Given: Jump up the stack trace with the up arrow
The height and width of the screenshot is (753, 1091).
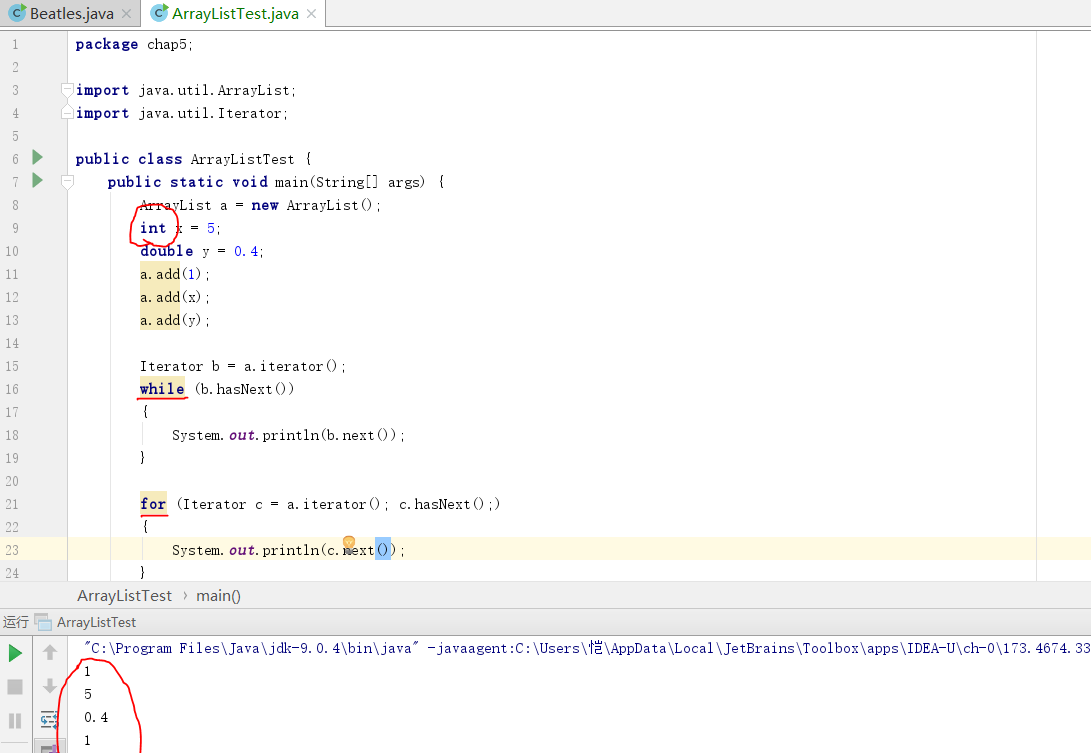Looking at the screenshot, I should pos(49,652).
